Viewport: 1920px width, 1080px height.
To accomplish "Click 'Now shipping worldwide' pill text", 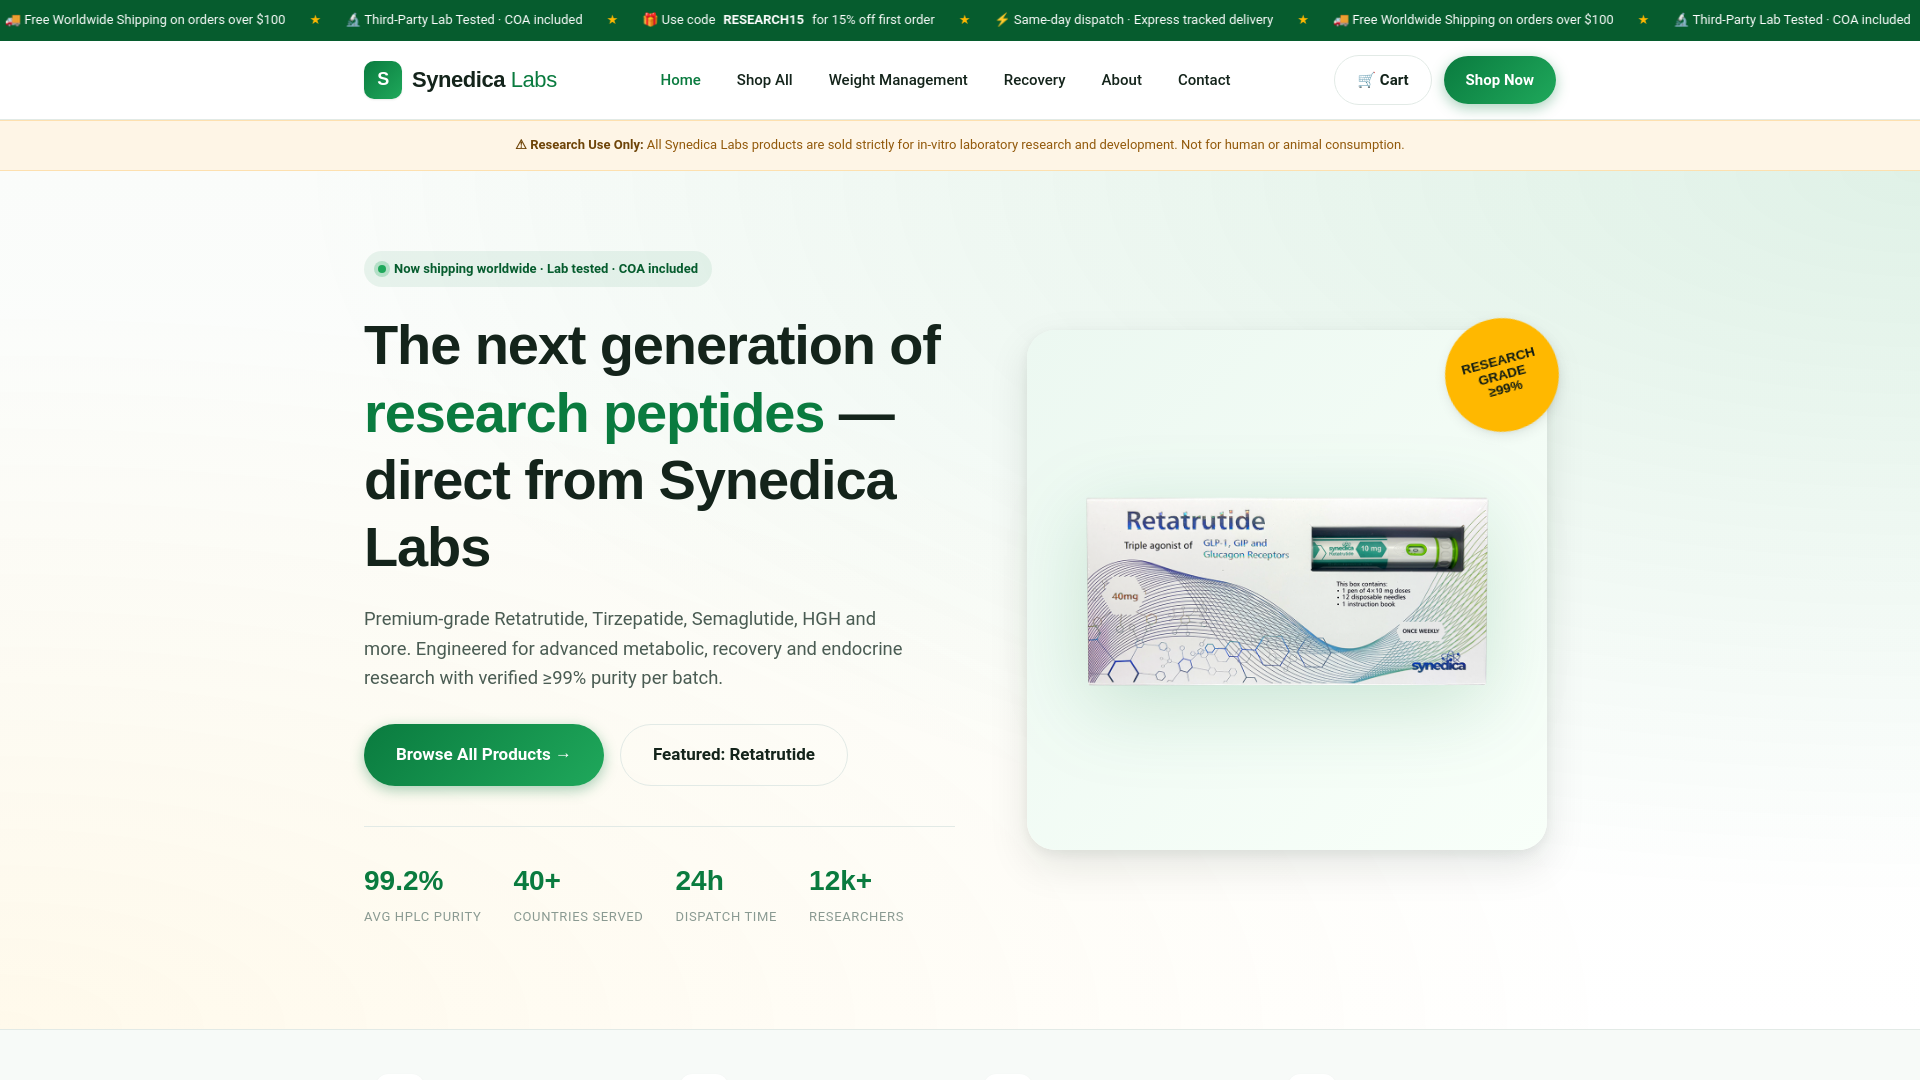I will coord(546,269).
